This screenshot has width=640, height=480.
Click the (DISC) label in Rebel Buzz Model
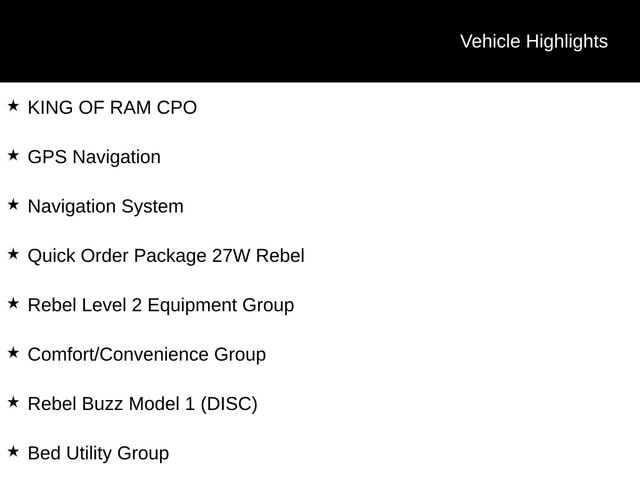pos(229,404)
